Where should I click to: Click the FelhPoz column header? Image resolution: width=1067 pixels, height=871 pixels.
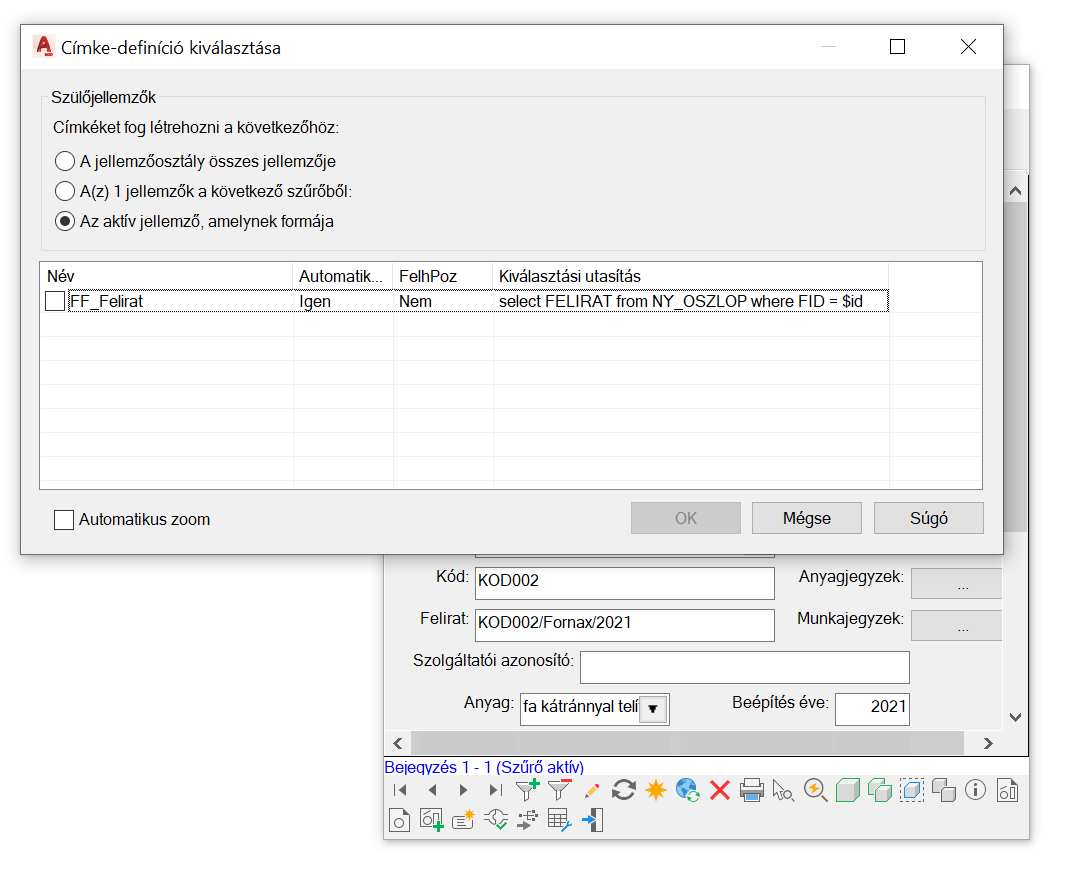442,276
